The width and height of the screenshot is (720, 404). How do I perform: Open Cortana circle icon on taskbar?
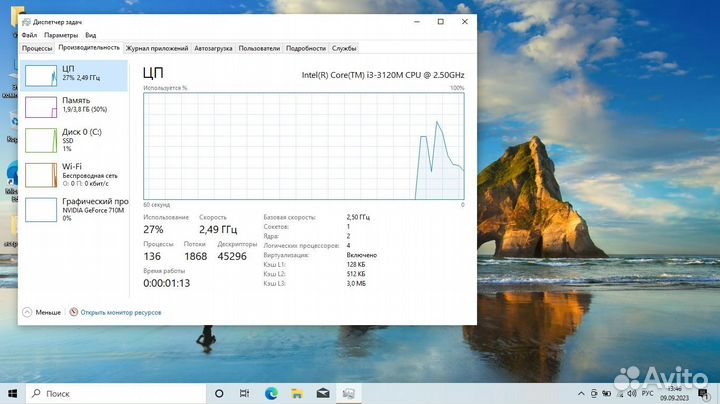pyautogui.click(x=219, y=393)
